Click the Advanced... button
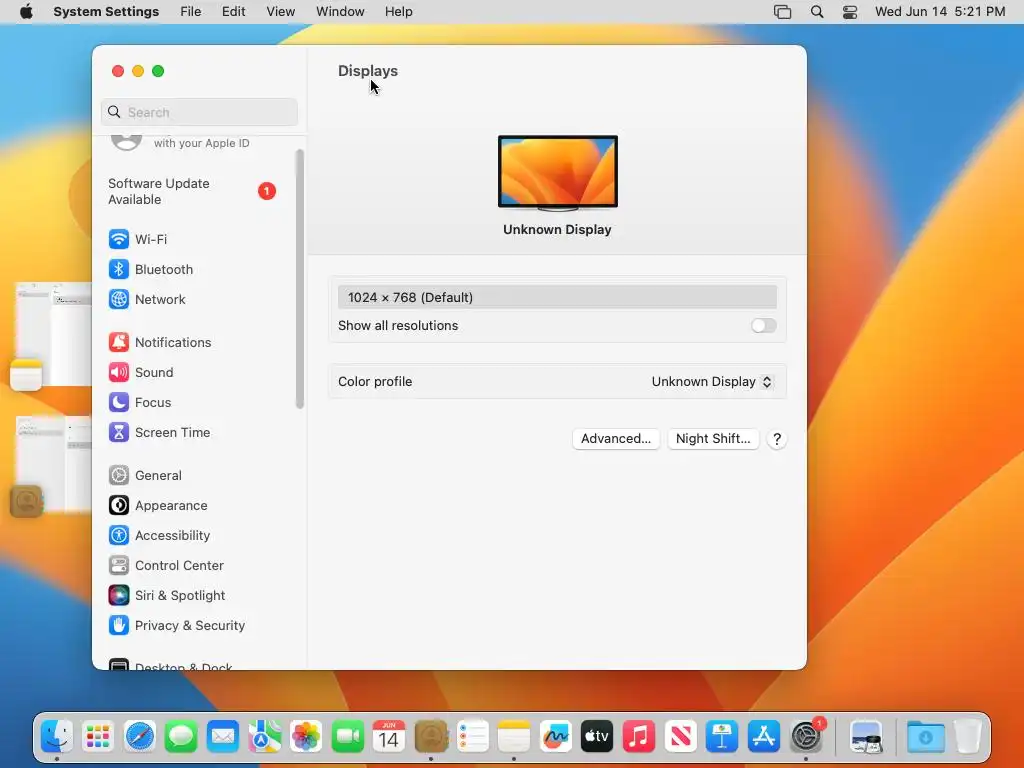Image resolution: width=1024 pixels, height=768 pixels. point(616,439)
